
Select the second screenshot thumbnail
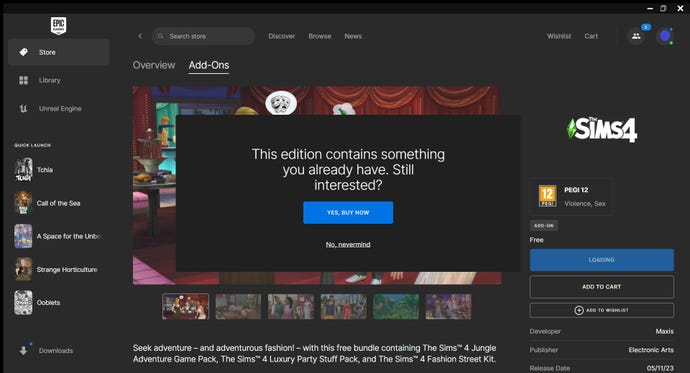click(x=238, y=307)
